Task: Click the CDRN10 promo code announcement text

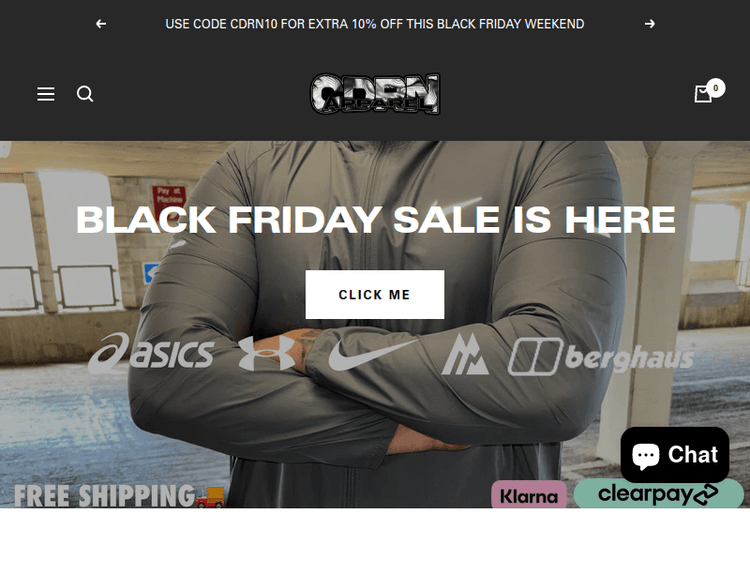Action: [375, 24]
